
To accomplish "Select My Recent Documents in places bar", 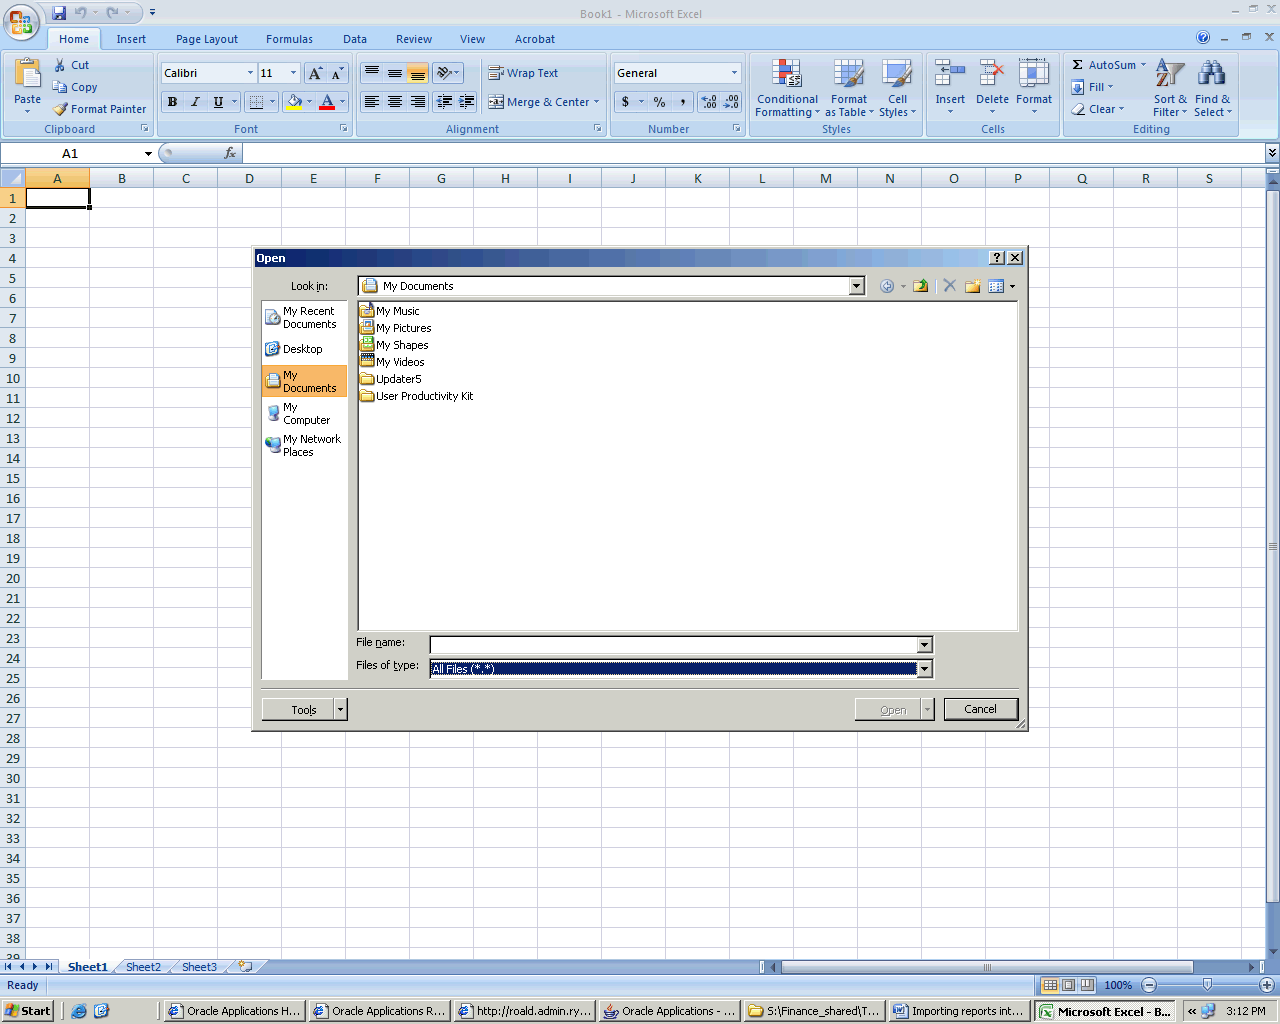I will coord(304,318).
